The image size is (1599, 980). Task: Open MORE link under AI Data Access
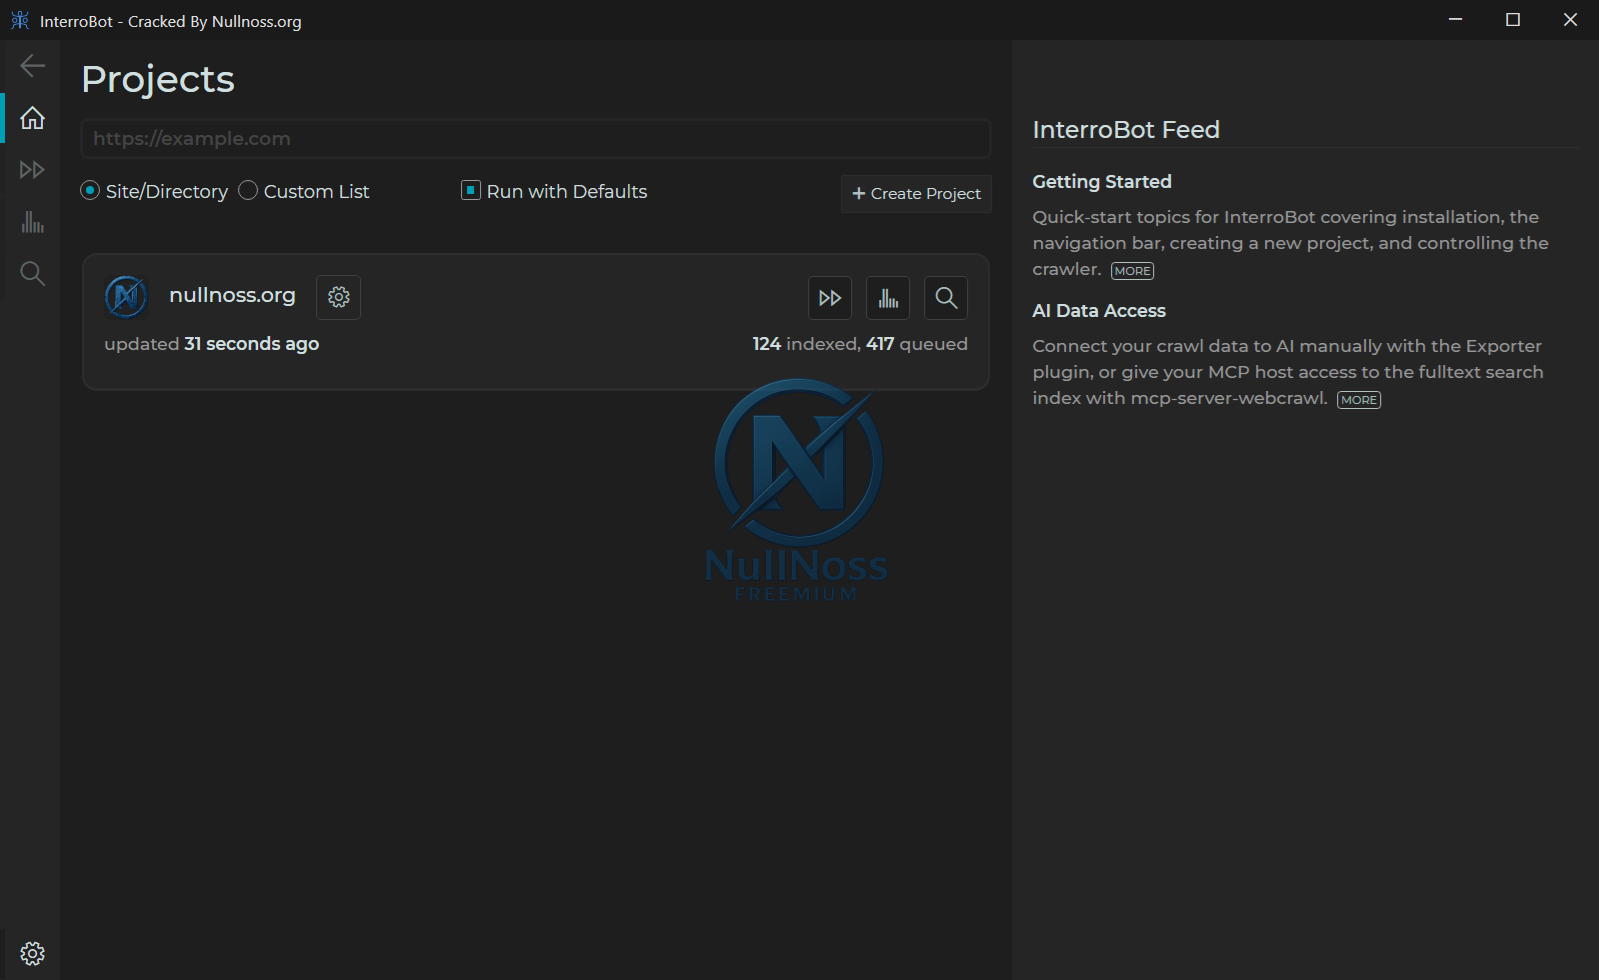click(1359, 400)
